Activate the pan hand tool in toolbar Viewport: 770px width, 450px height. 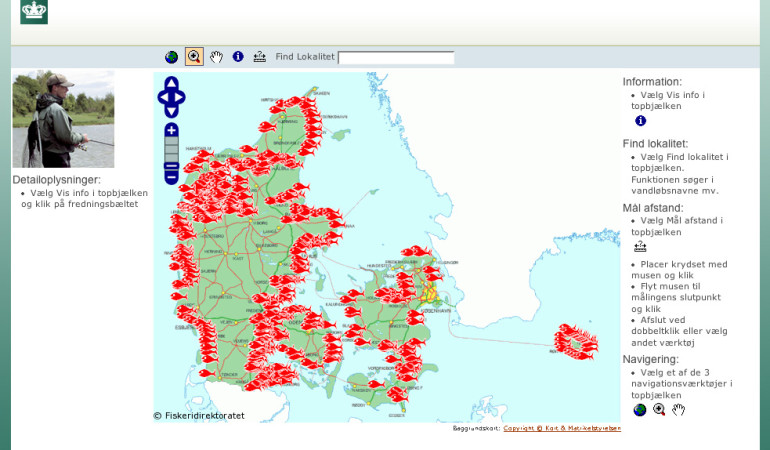coord(216,57)
